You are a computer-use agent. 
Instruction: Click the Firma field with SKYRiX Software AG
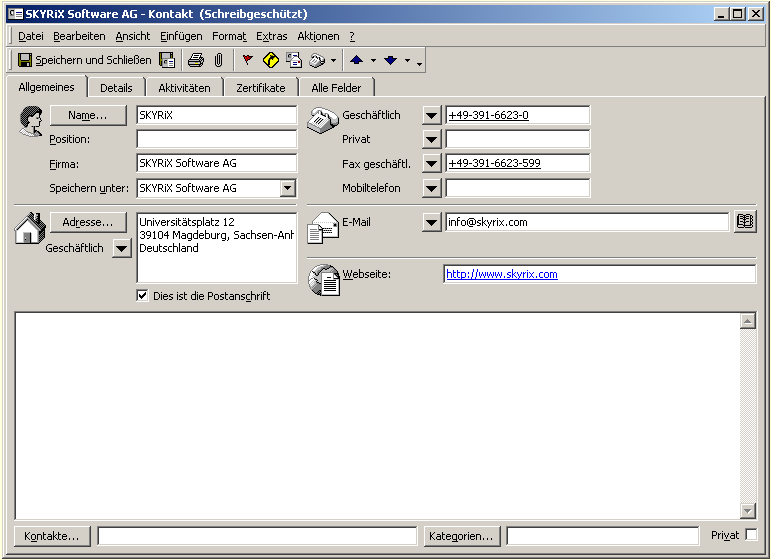pyautogui.click(x=217, y=163)
